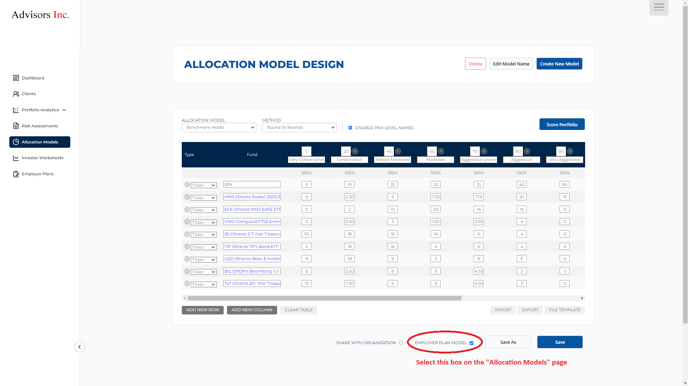Select the Allocation Models menu item
Image resolution: width=688 pixels, height=386 pixels.
[x=39, y=142]
